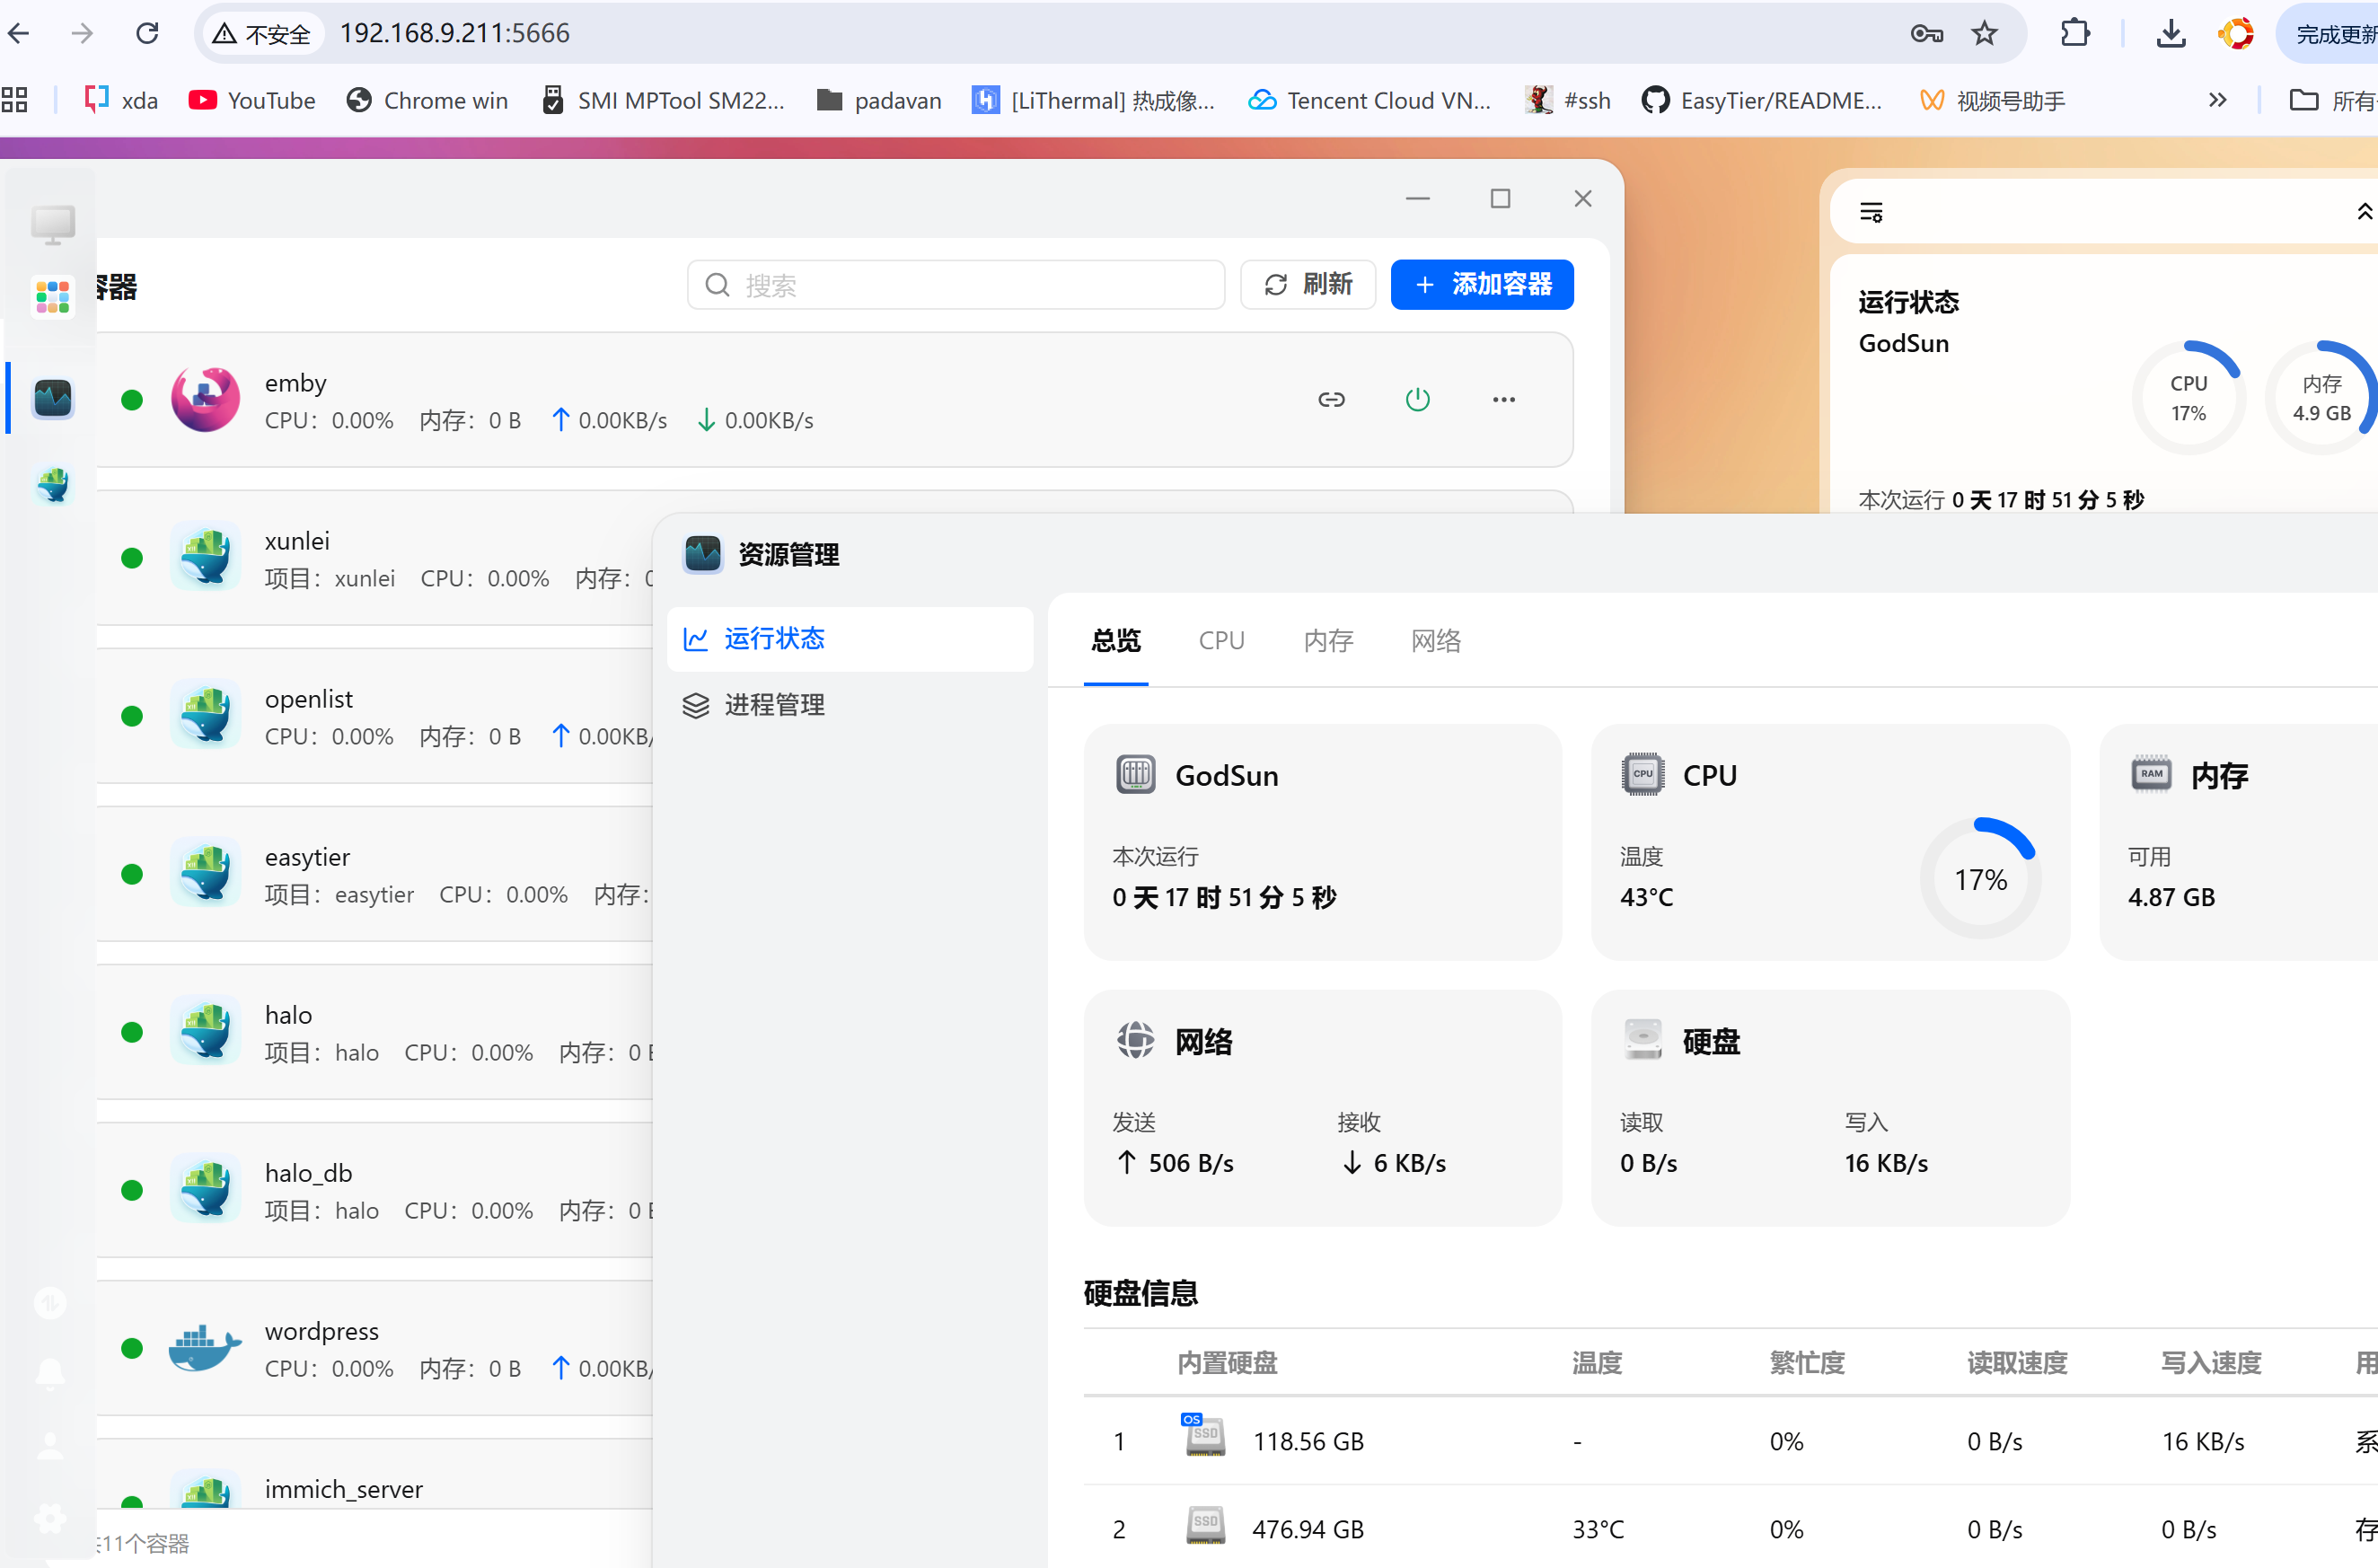Bookmark this page with the star icon

(1984, 34)
